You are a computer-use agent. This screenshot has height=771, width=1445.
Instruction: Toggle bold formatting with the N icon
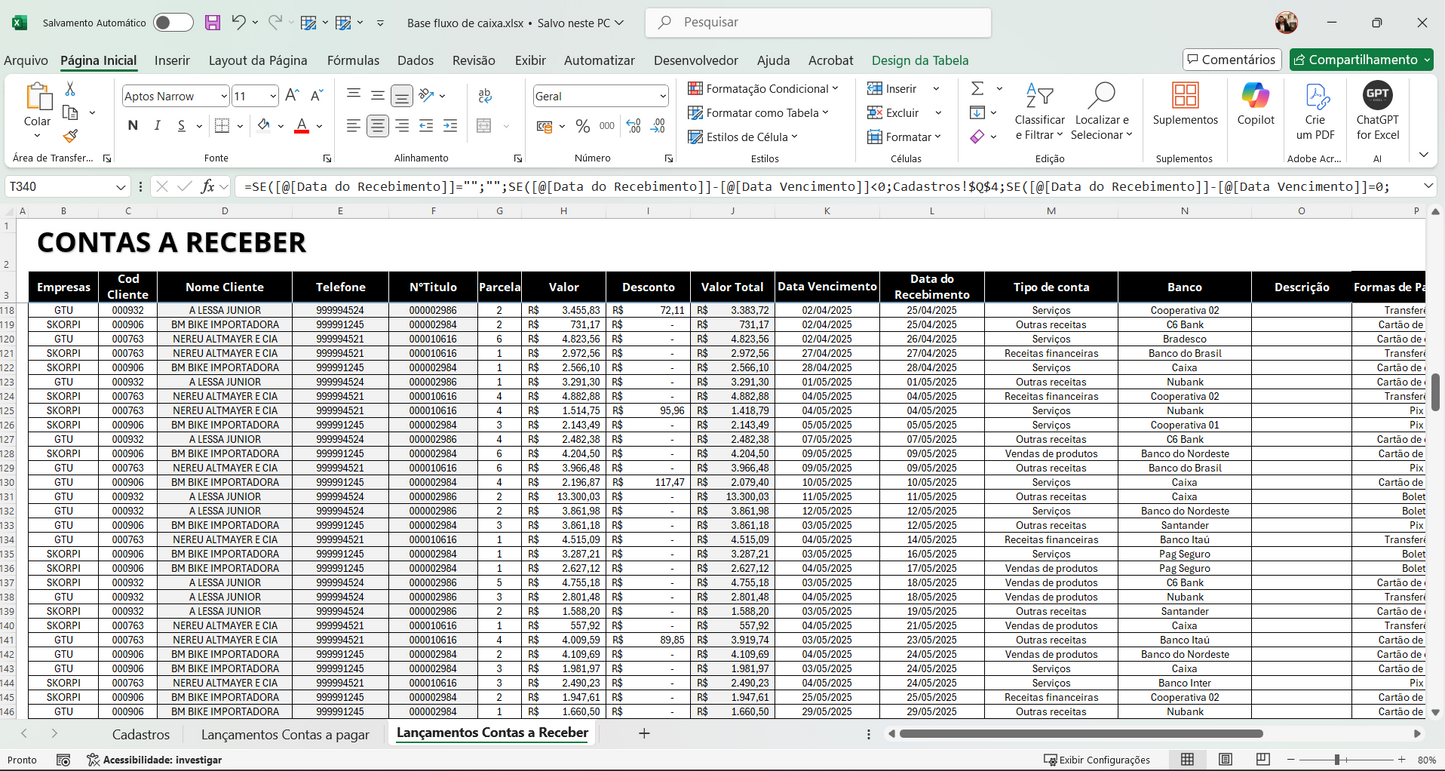[131, 126]
